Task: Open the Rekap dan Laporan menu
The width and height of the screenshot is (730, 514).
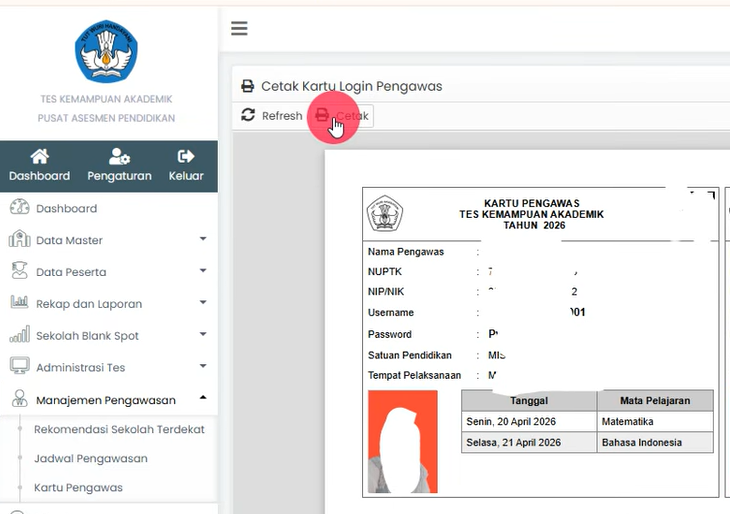Action: (x=89, y=304)
